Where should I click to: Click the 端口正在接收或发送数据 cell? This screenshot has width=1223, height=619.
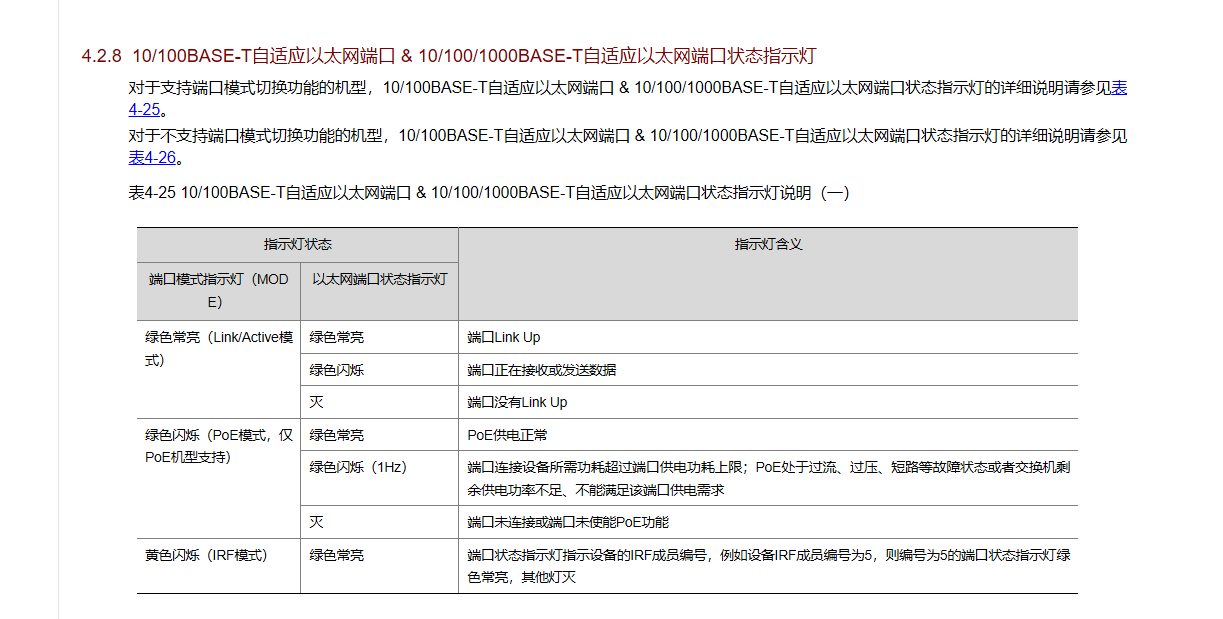768,370
